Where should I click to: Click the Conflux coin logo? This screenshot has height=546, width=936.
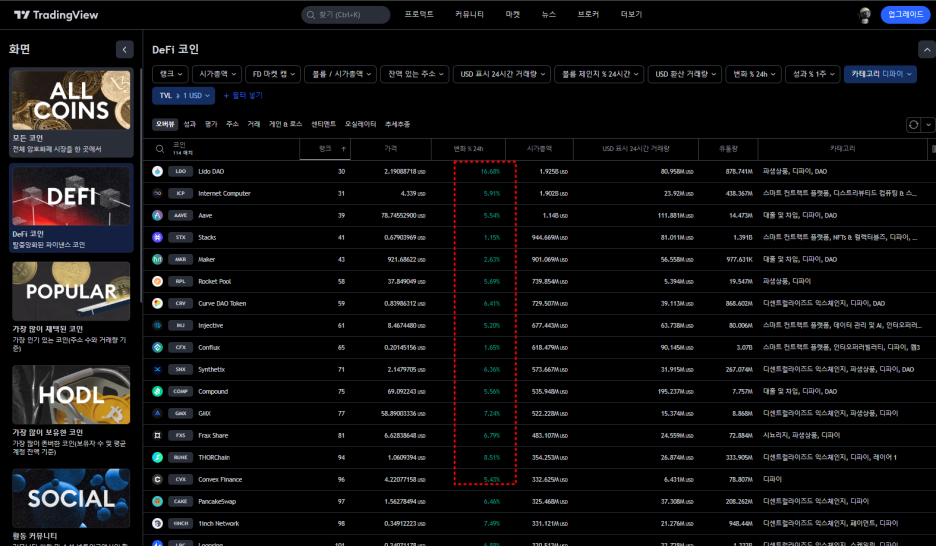pos(158,347)
